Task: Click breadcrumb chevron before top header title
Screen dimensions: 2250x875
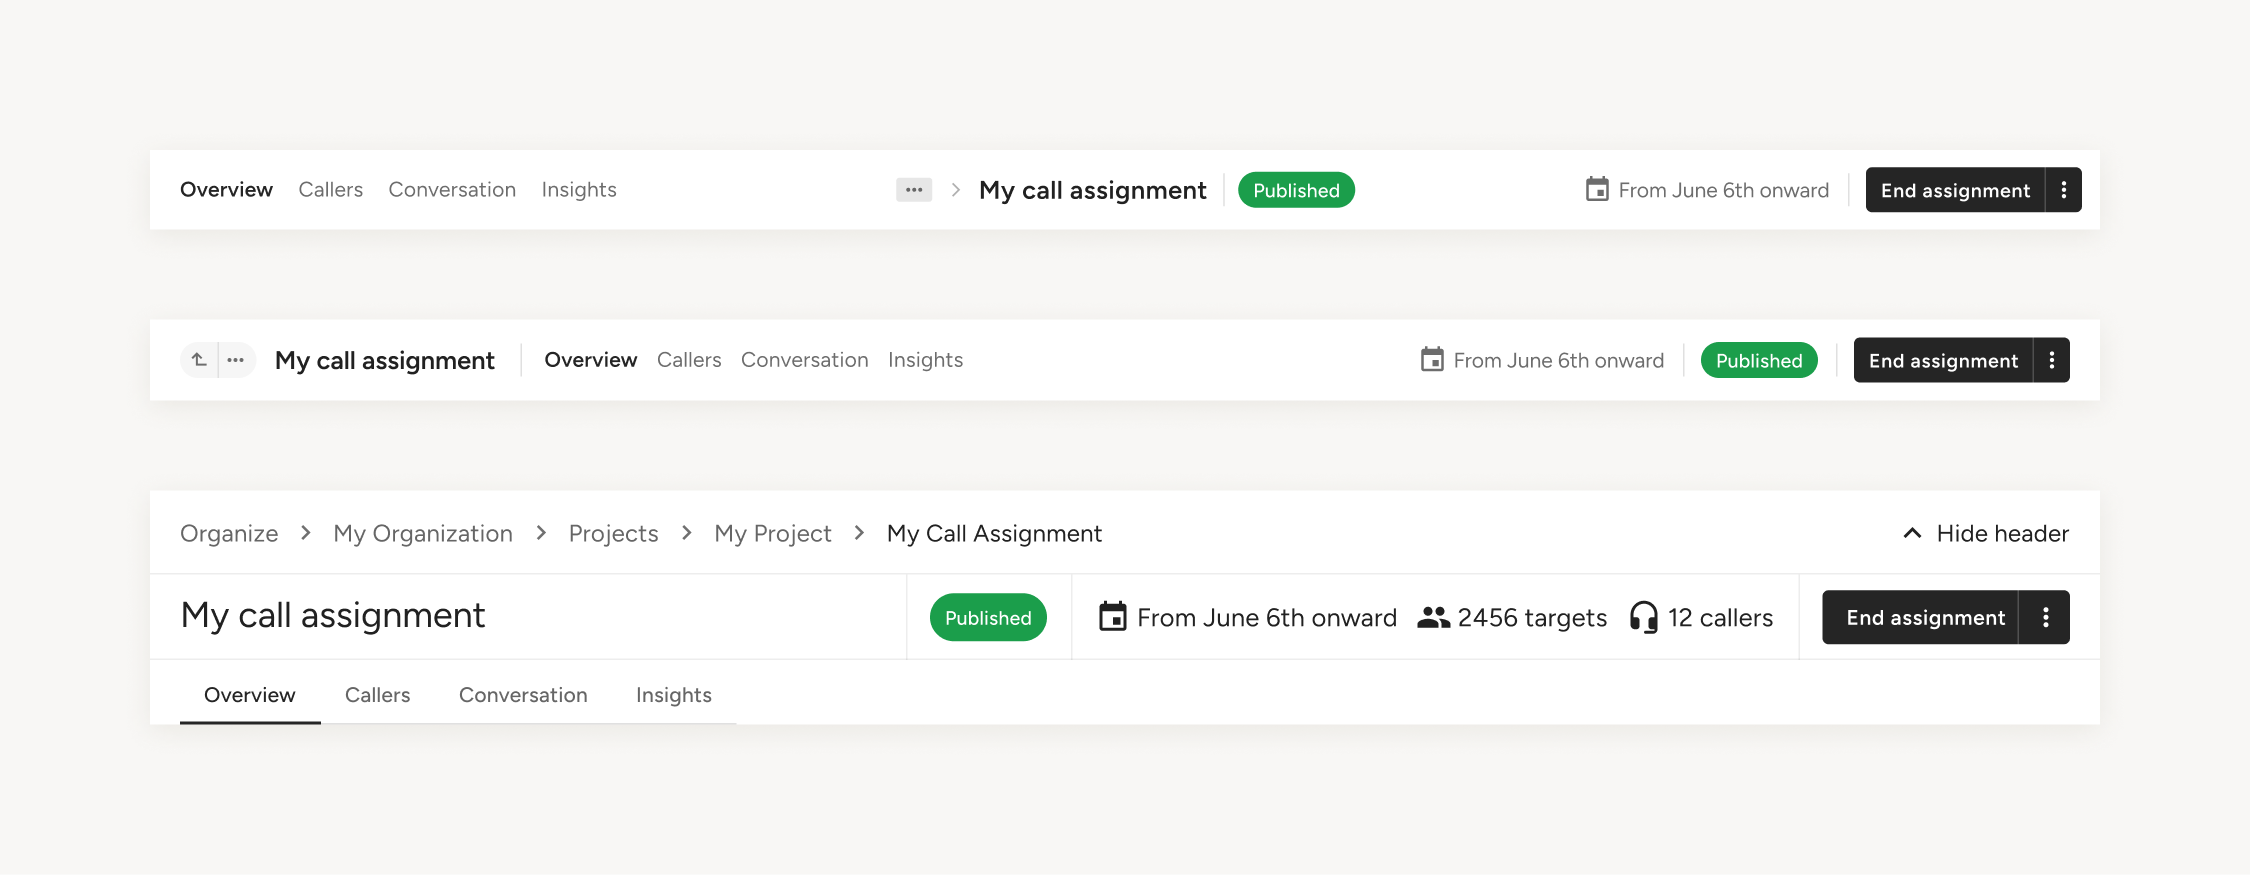Action: click(x=956, y=190)
